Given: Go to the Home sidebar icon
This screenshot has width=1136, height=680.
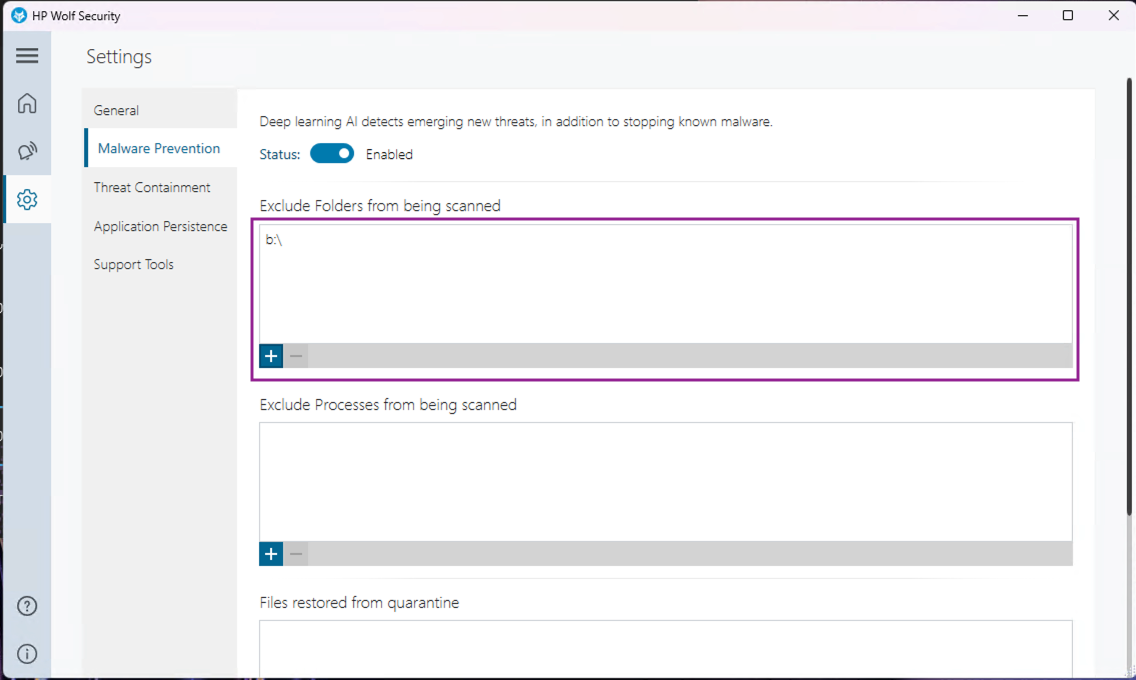Looking at the screenshot, I should click(x=27, y=104).
